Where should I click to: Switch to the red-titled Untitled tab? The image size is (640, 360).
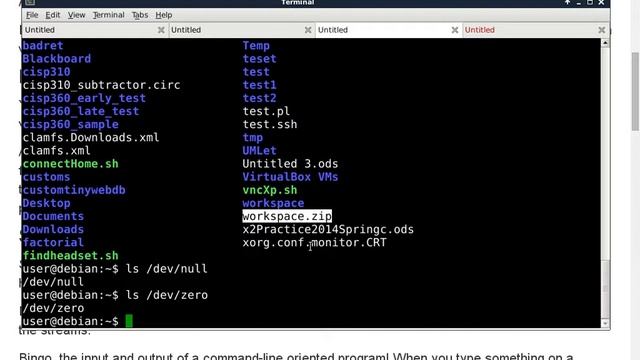point(536,30)
